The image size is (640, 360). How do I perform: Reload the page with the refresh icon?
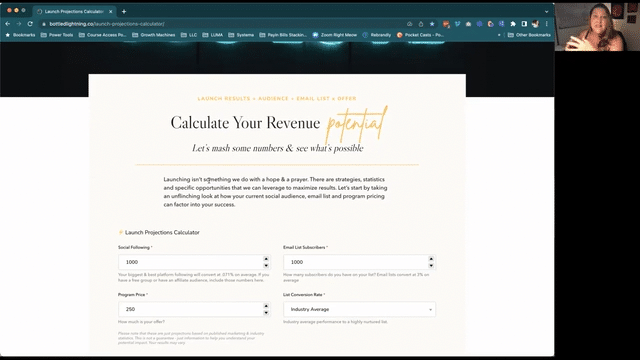30,24
